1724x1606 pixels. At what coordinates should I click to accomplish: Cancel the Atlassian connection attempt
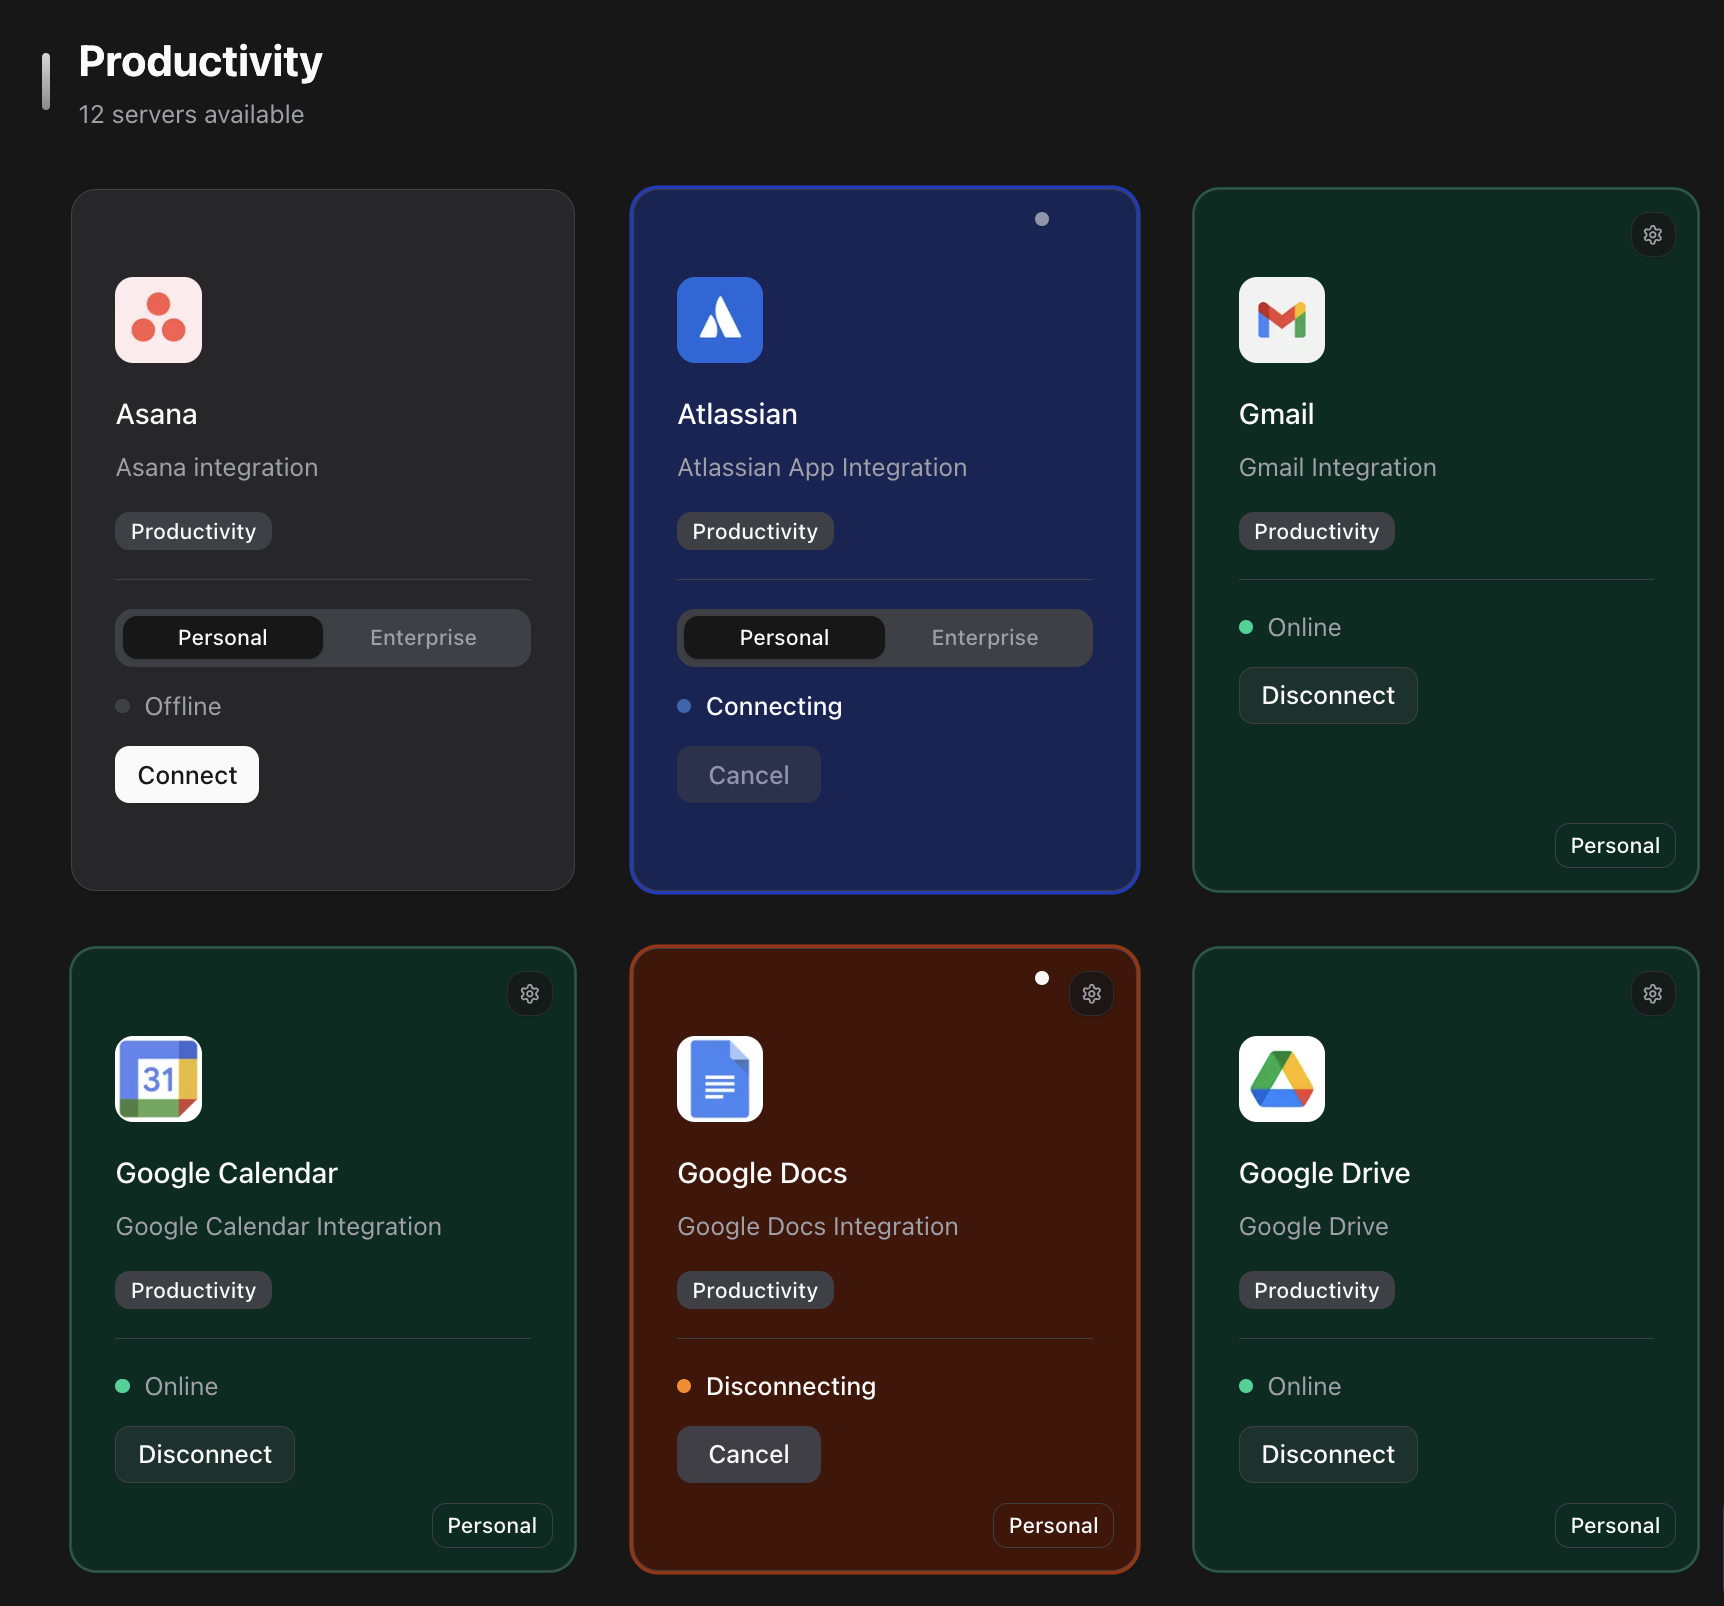tap(749, 775)
